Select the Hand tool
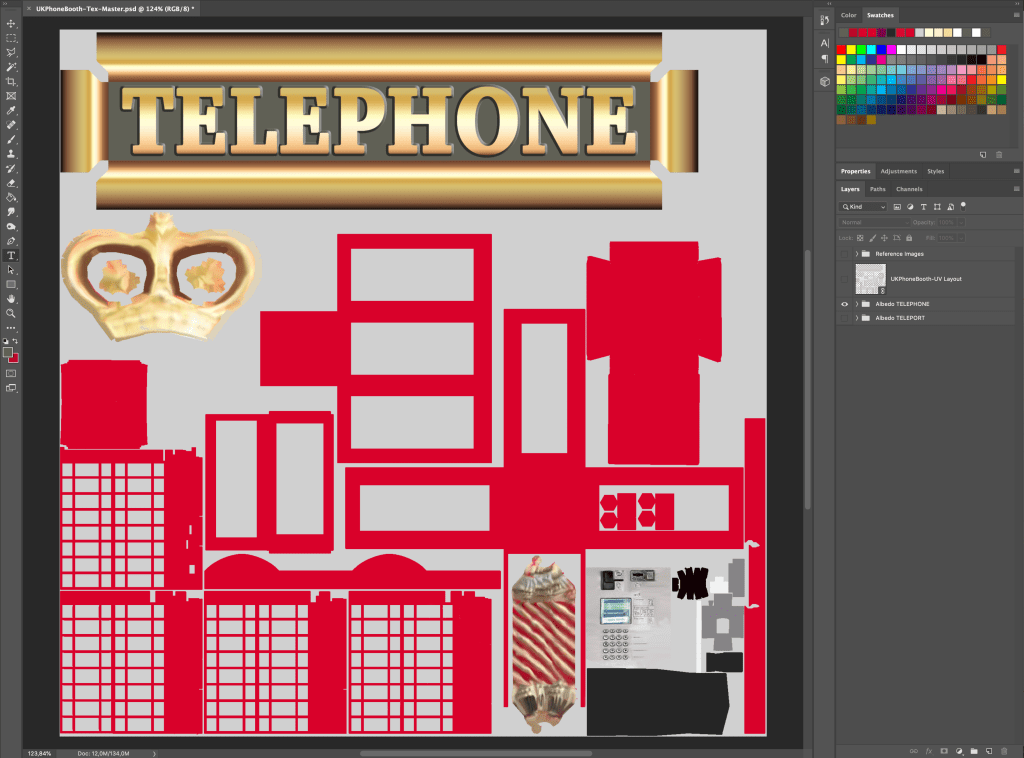1024x758 pixels. click(x=11, y=298)
